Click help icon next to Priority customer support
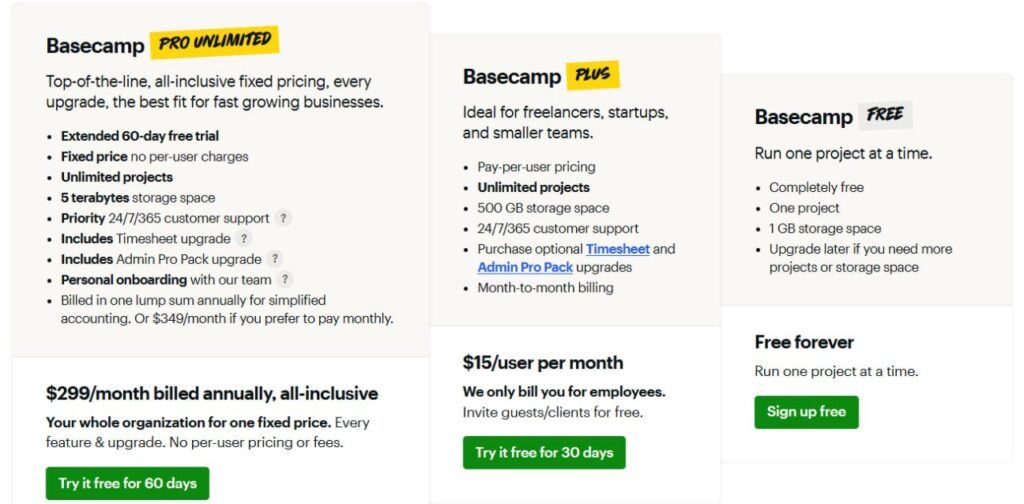Screen dimensions: 1024x504 point(283,218)
